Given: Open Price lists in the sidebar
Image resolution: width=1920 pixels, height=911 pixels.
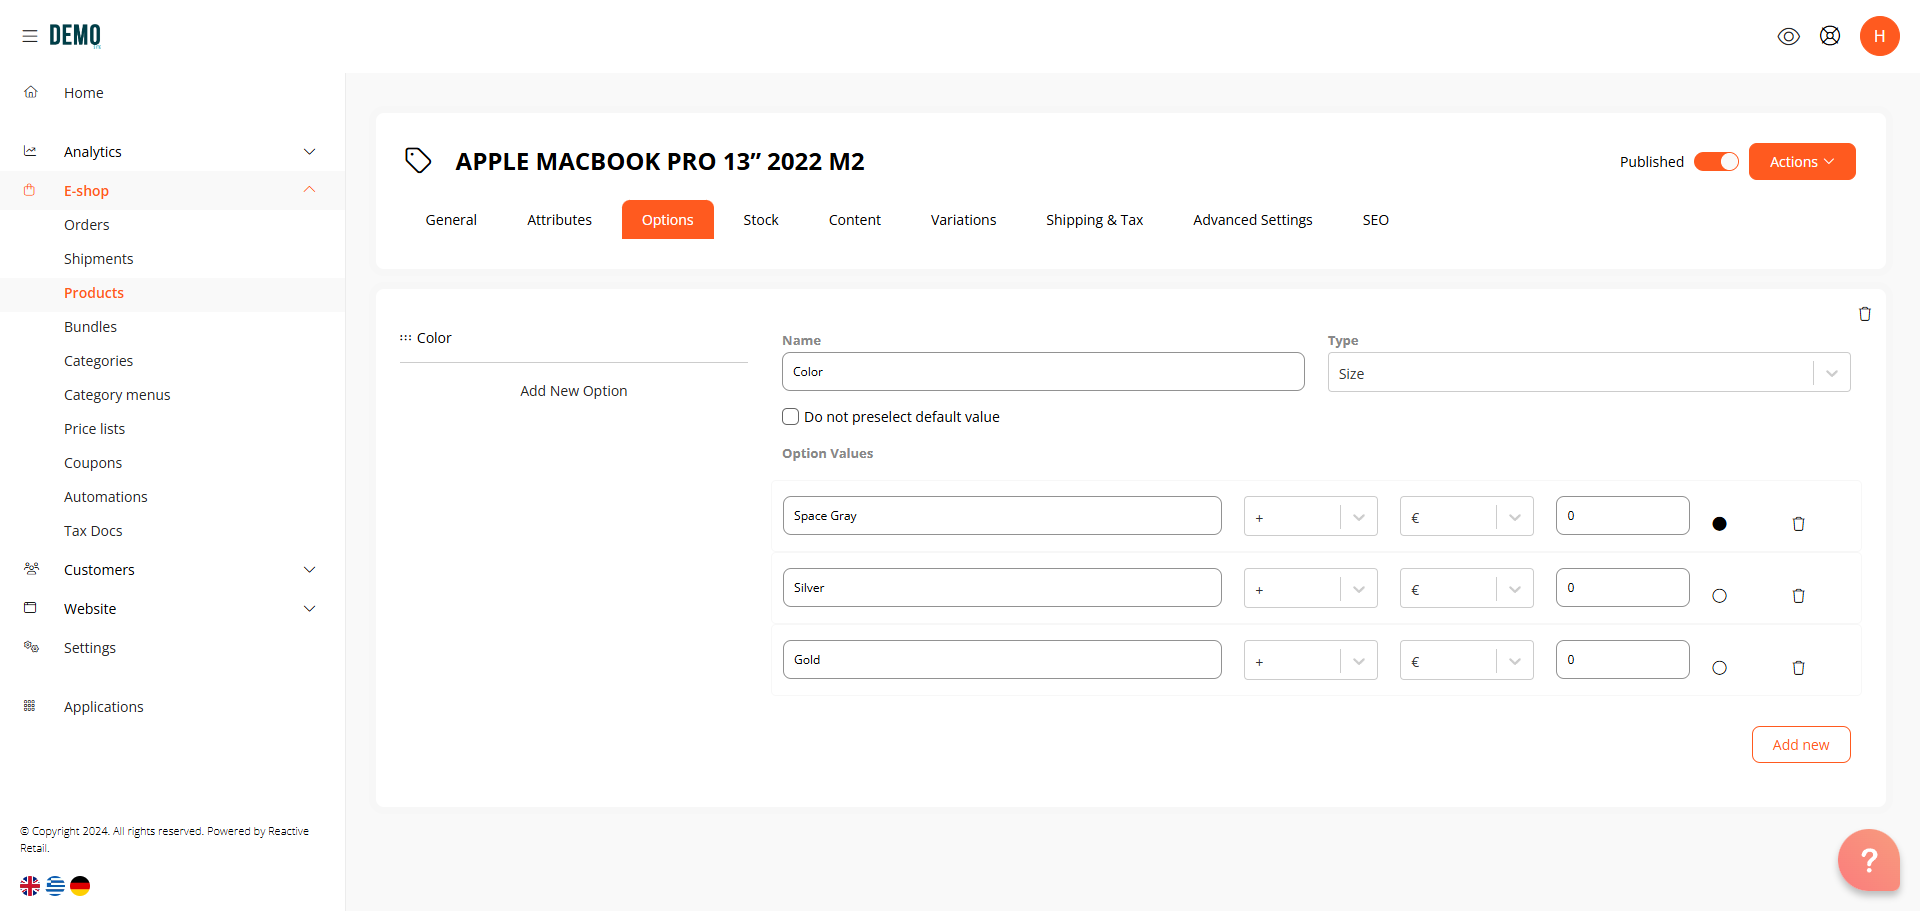Looking at the screenshot, I should (x=94, y=429).
